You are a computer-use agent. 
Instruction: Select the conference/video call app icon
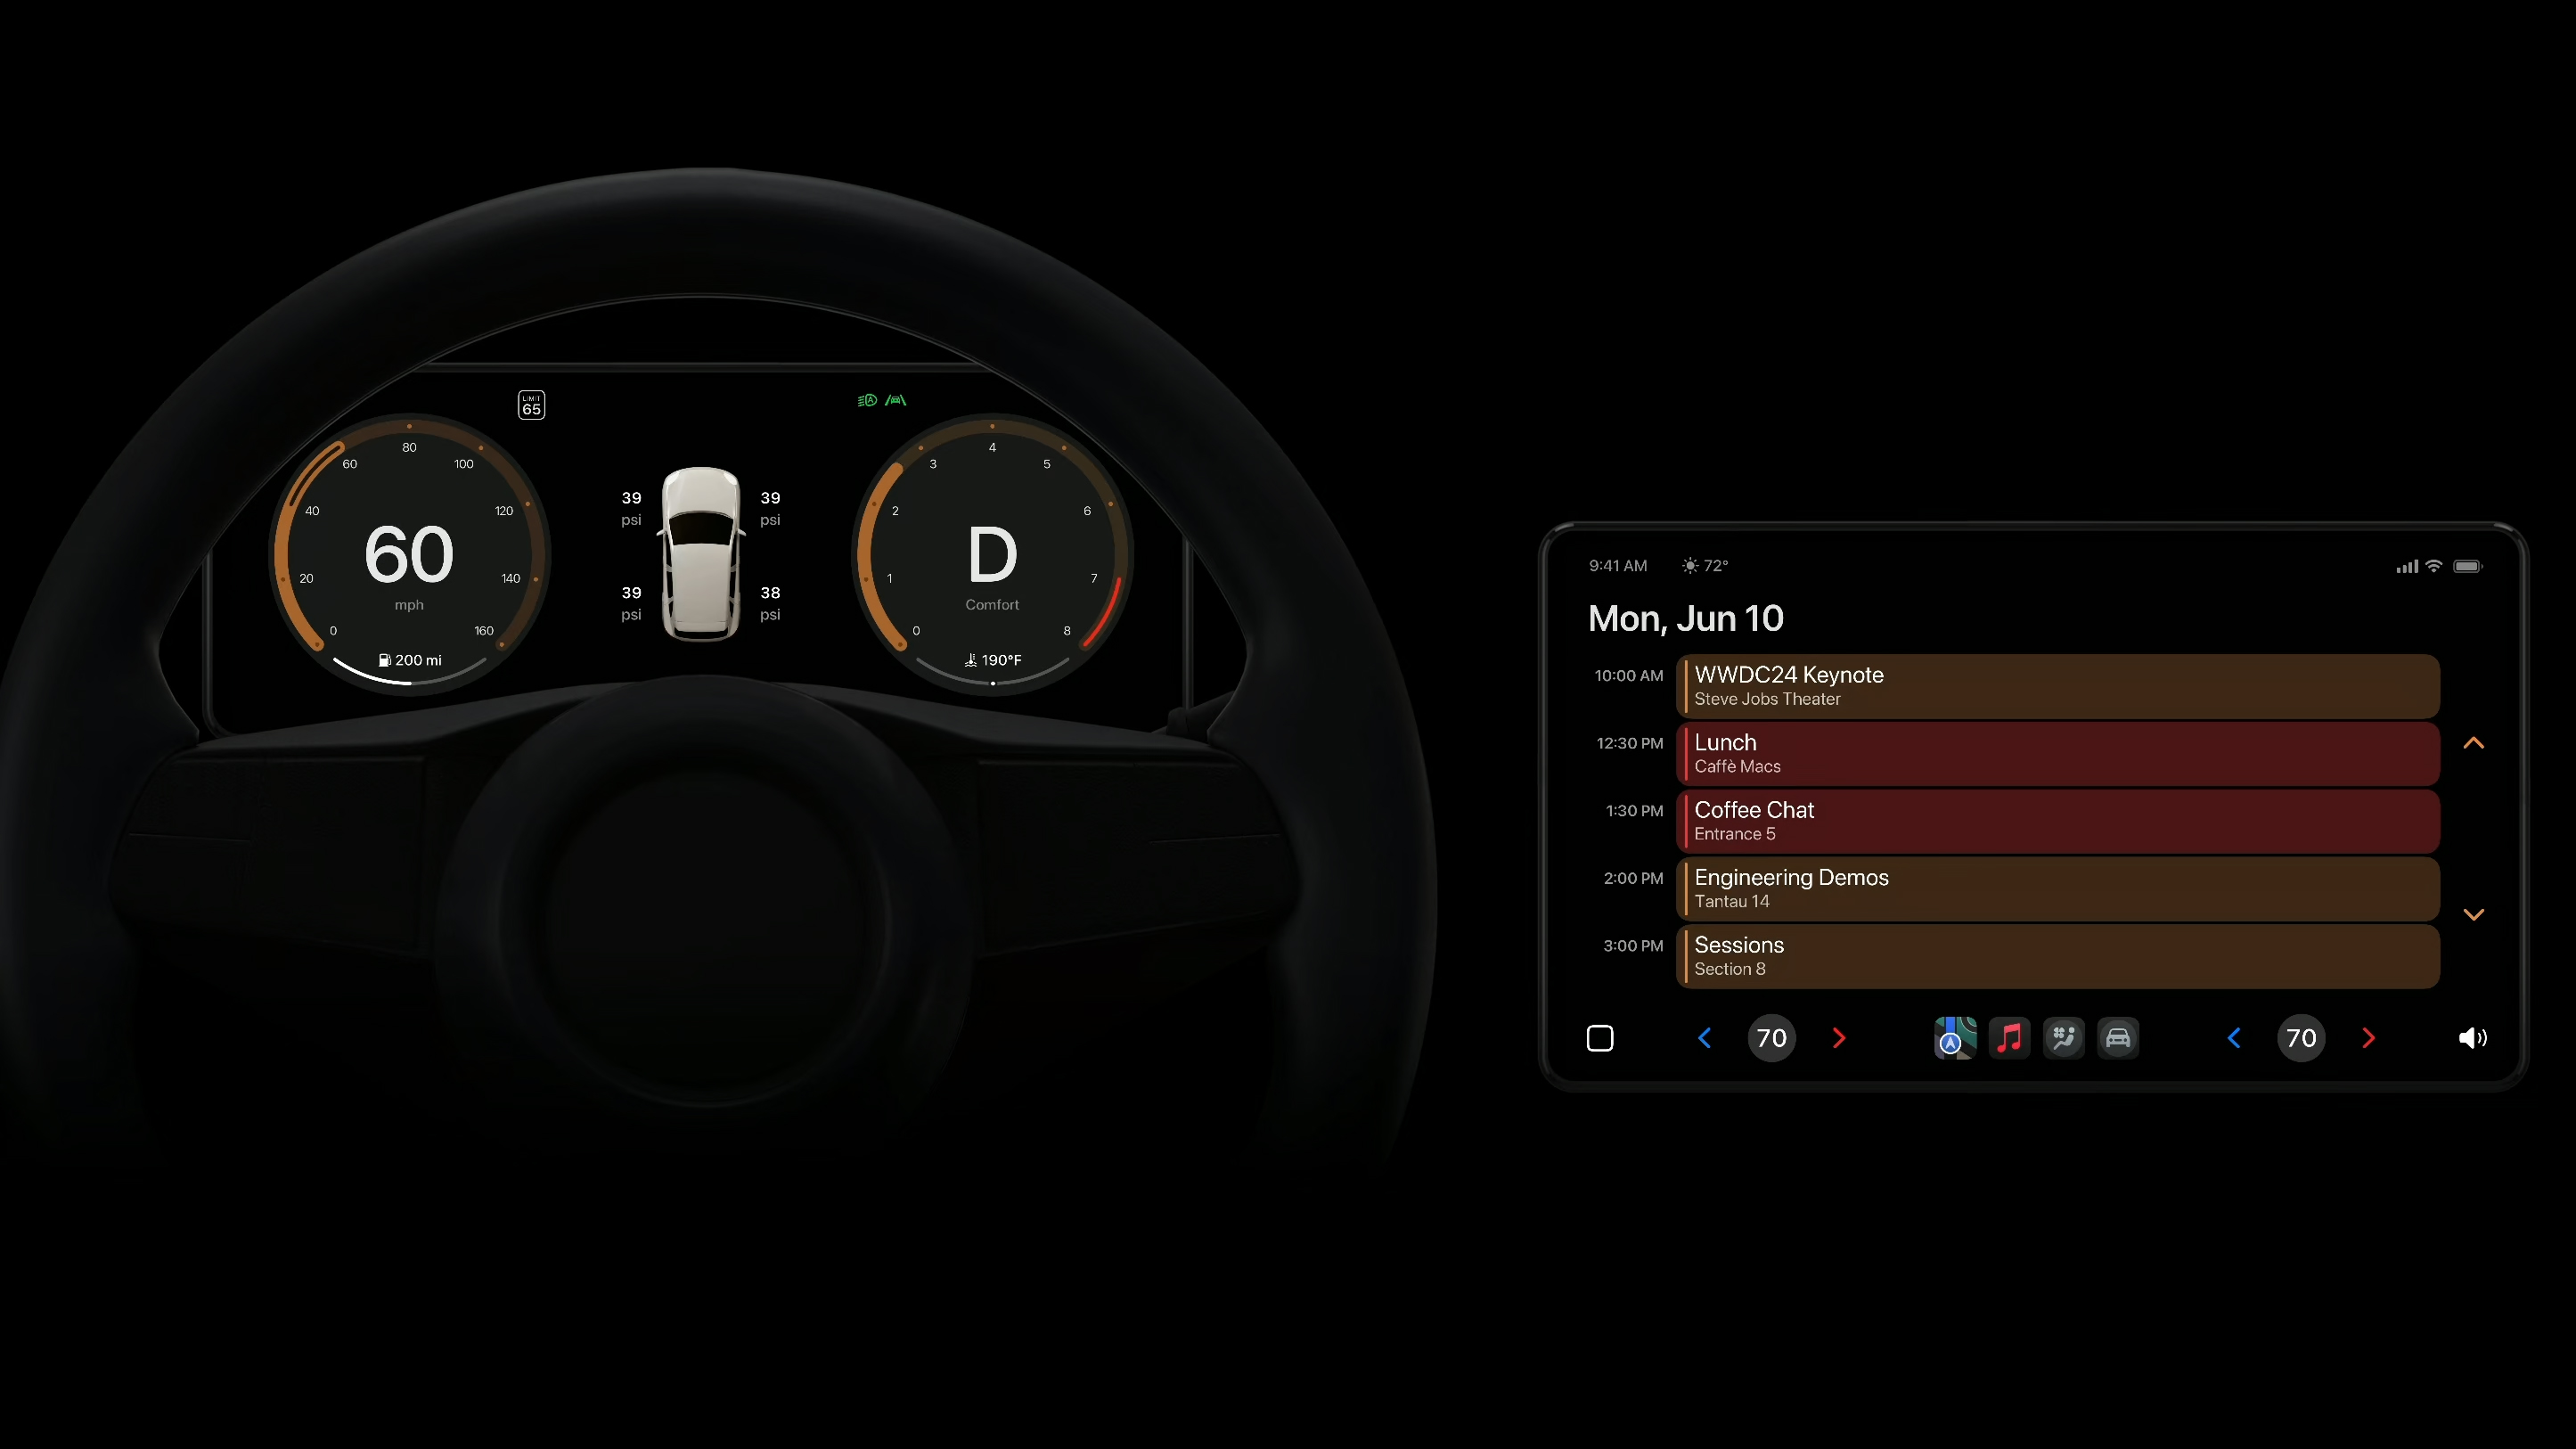[2063, 1038]
